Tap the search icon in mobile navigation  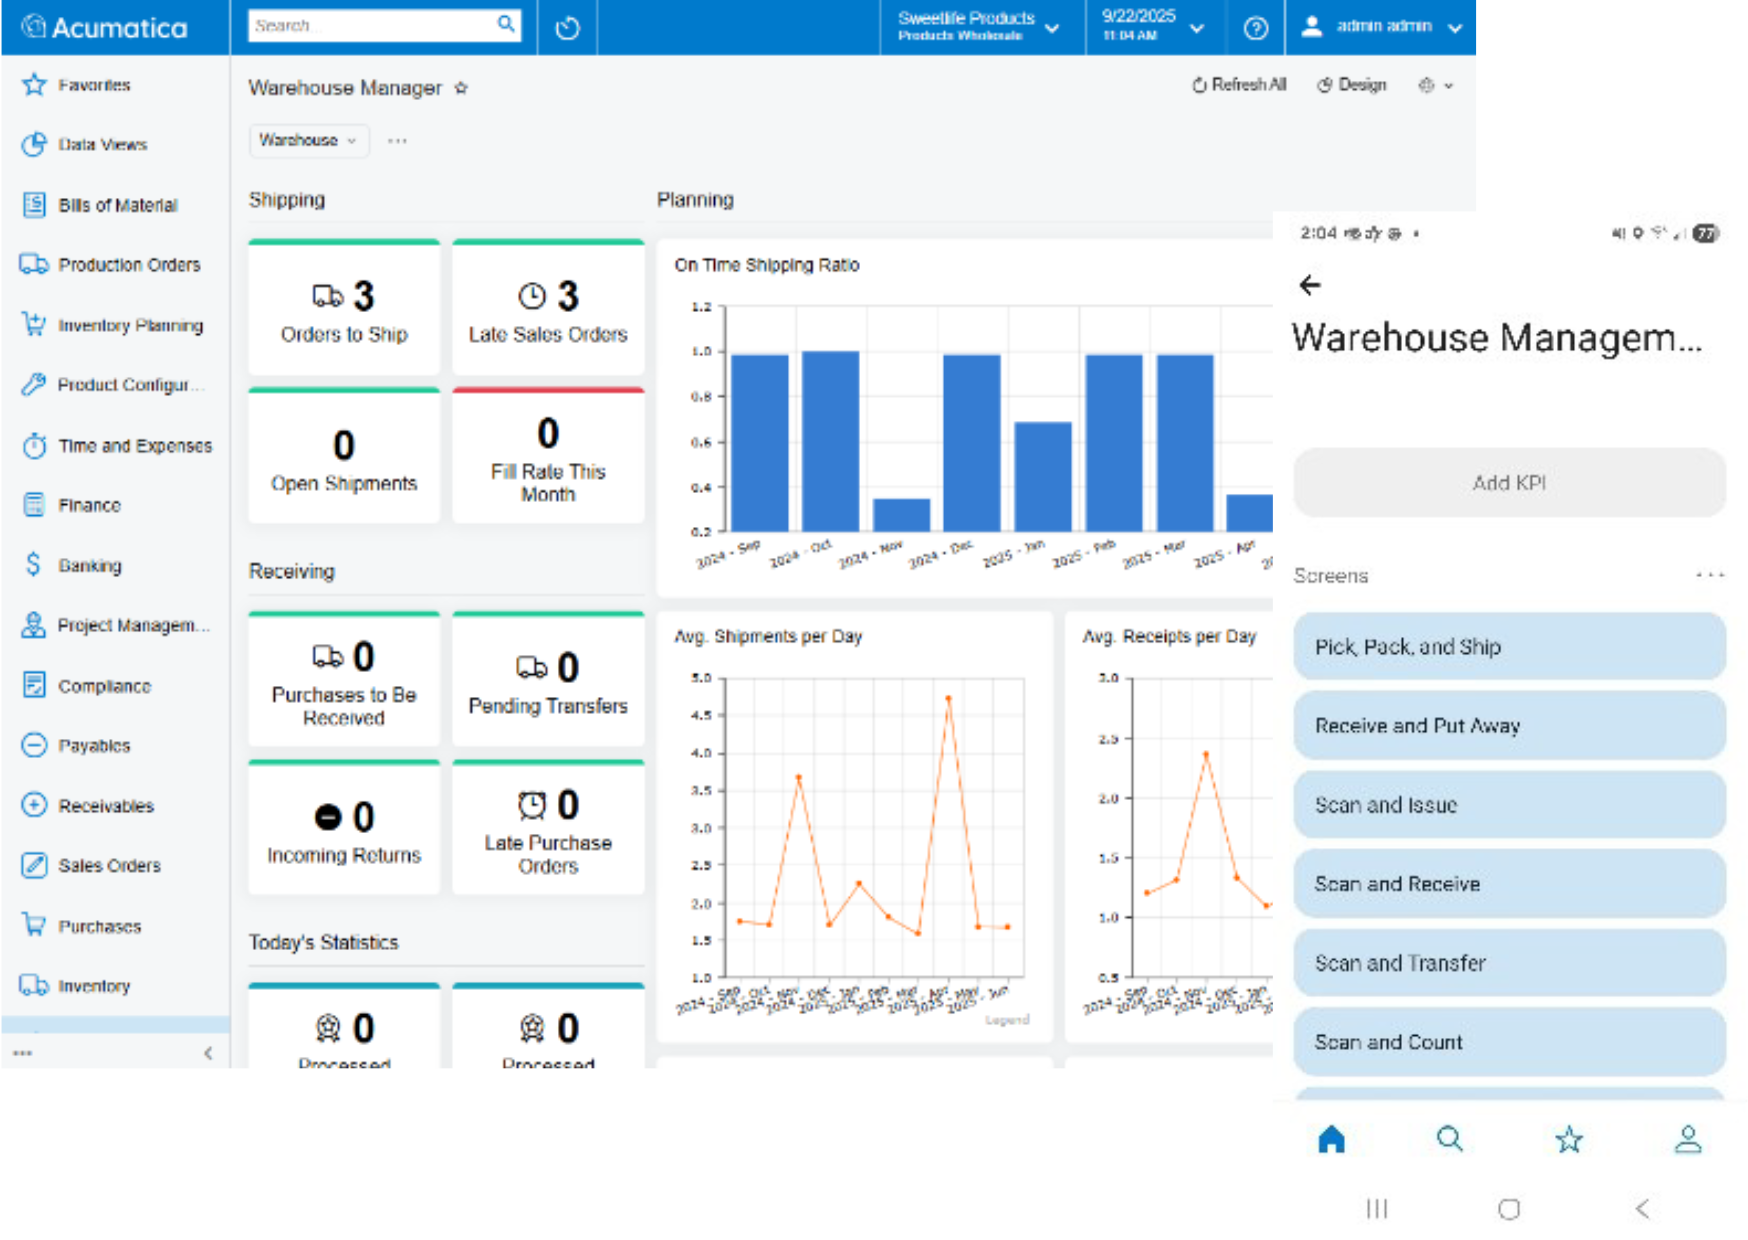1449,1139
